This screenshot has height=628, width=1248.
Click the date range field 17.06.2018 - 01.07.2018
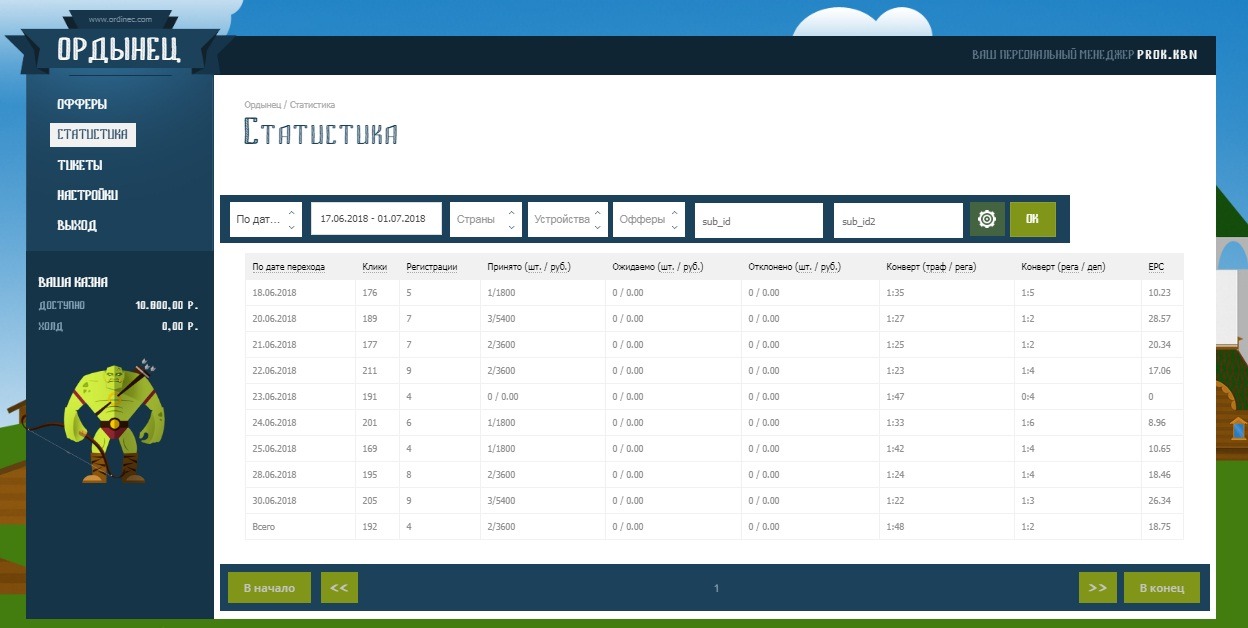click(376, 219)
